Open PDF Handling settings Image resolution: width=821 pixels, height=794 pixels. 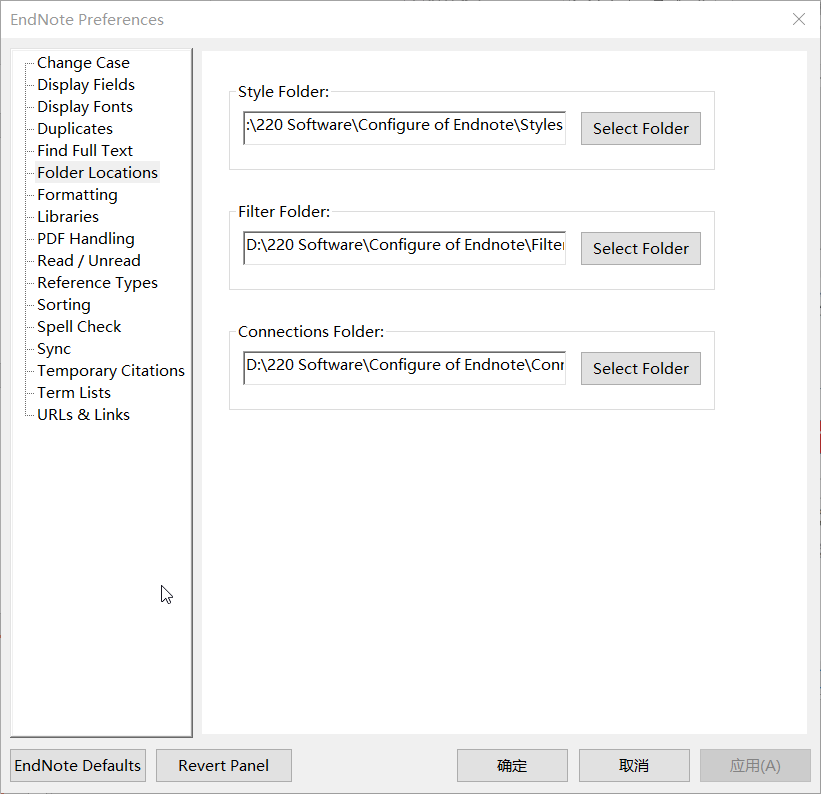86,239
